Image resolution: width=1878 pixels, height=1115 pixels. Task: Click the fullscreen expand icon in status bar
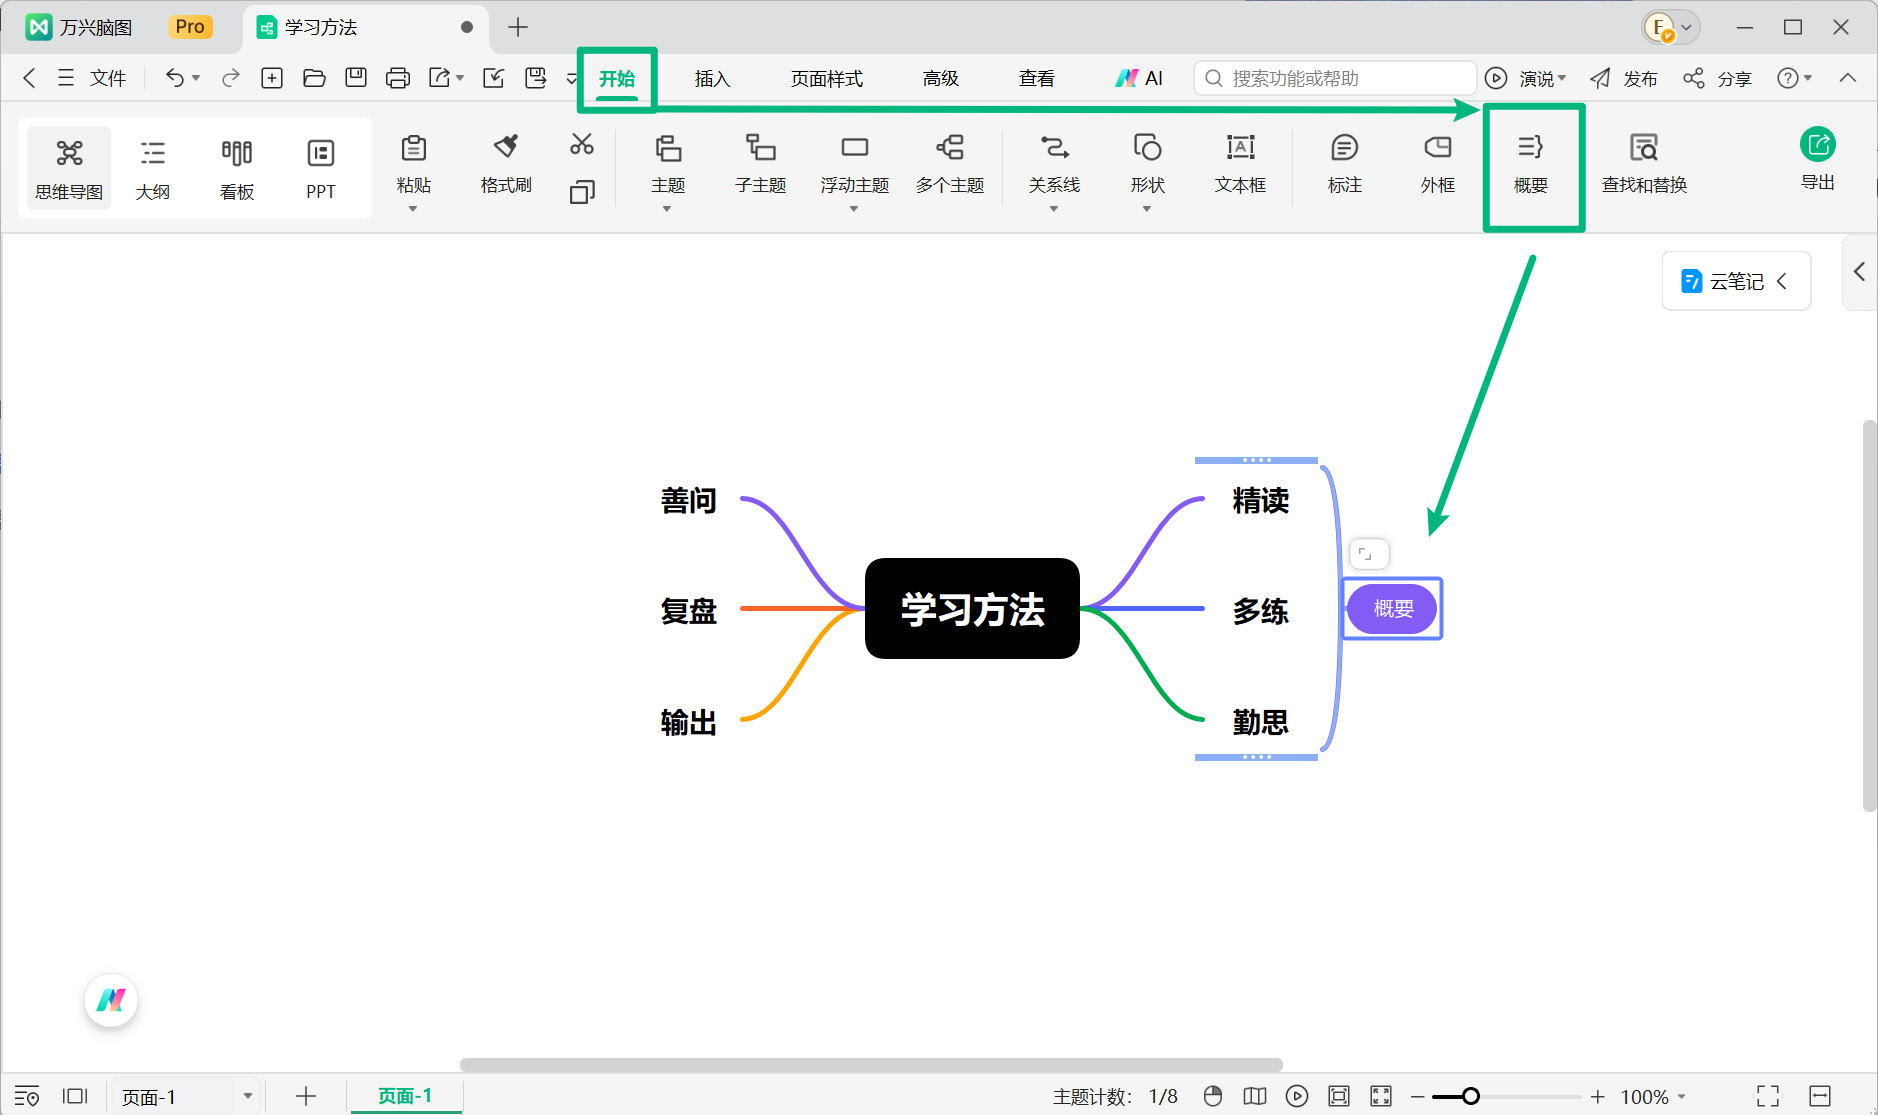1381,1096
